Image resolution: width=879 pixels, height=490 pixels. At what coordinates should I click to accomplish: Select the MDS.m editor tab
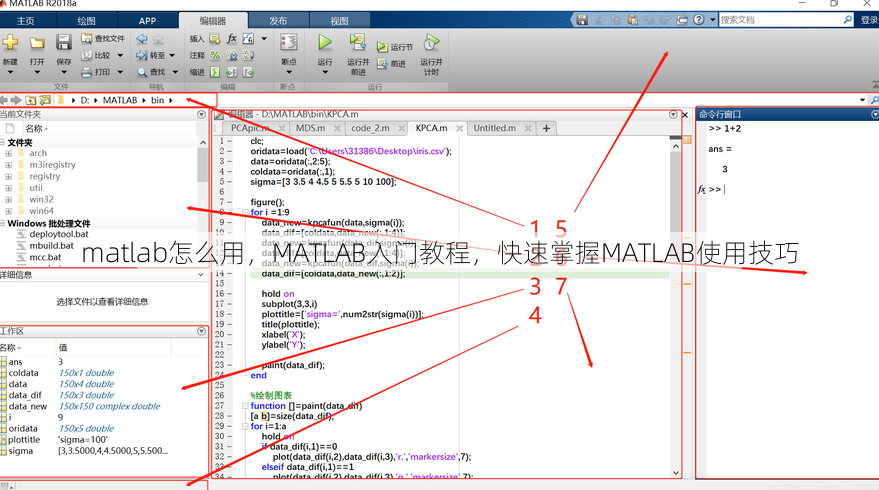[311, 128]
